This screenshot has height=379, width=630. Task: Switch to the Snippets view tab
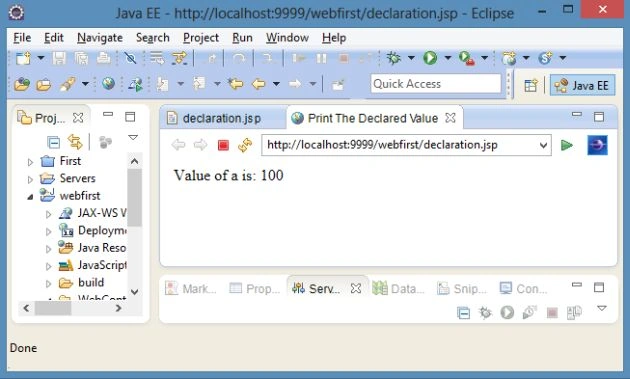pyautogui.click(x=462, y=288)
